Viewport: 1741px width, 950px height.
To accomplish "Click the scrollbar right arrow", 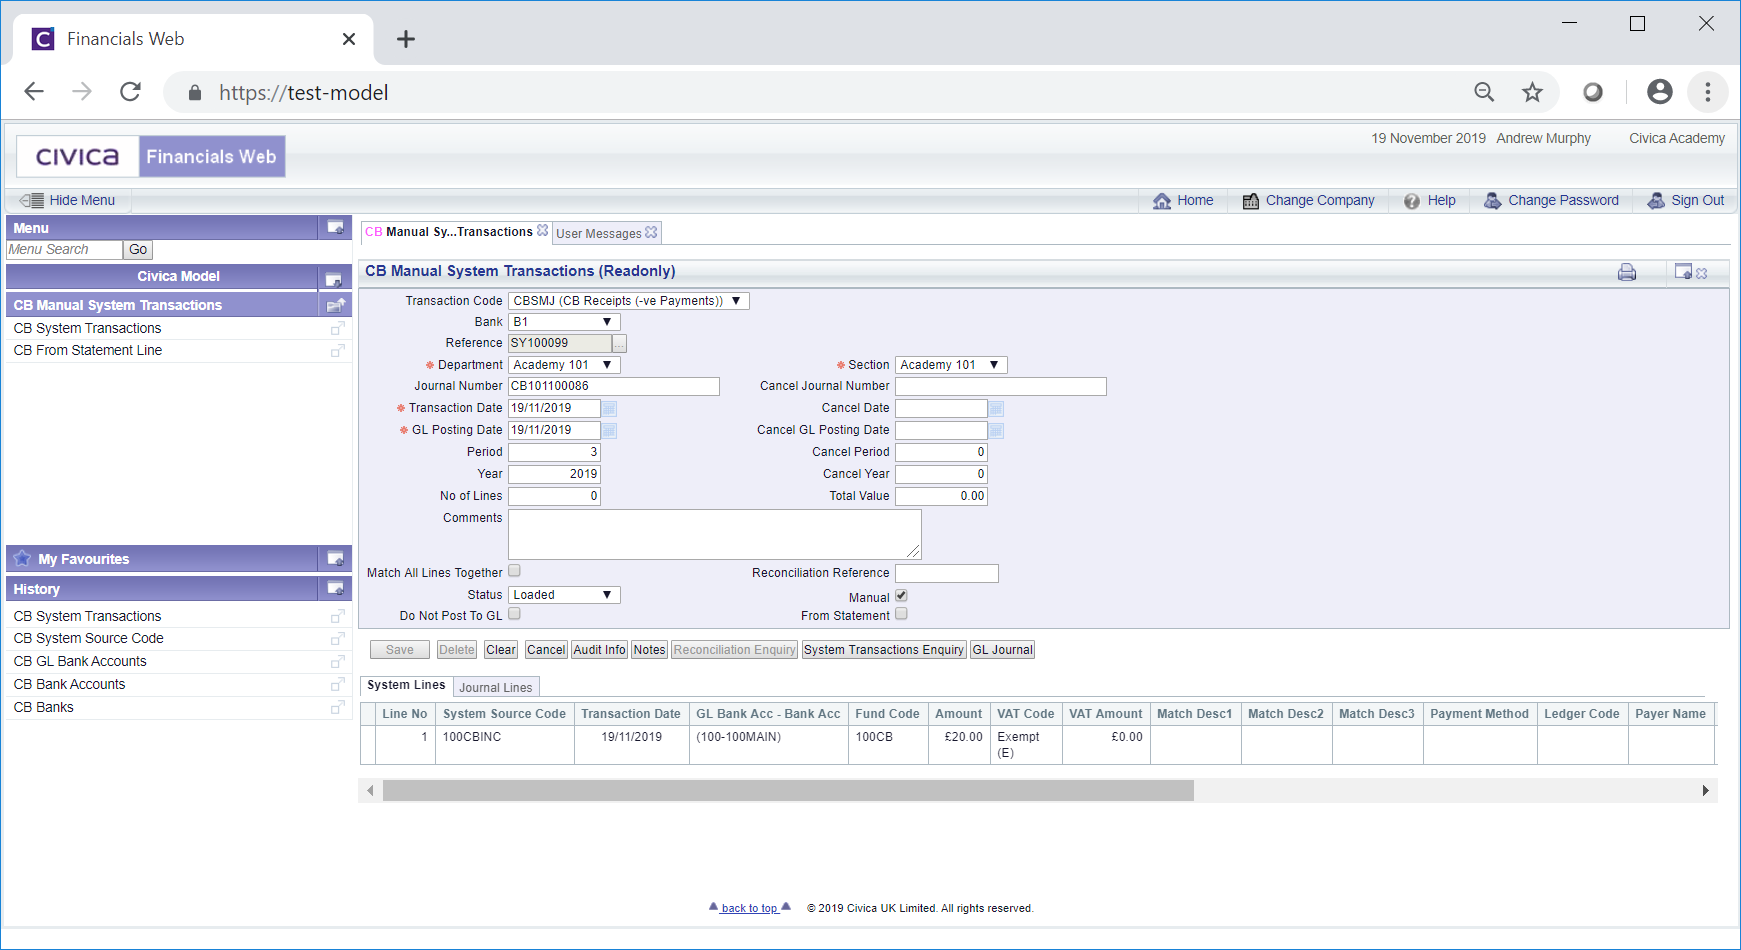I will click(1706, 791).
